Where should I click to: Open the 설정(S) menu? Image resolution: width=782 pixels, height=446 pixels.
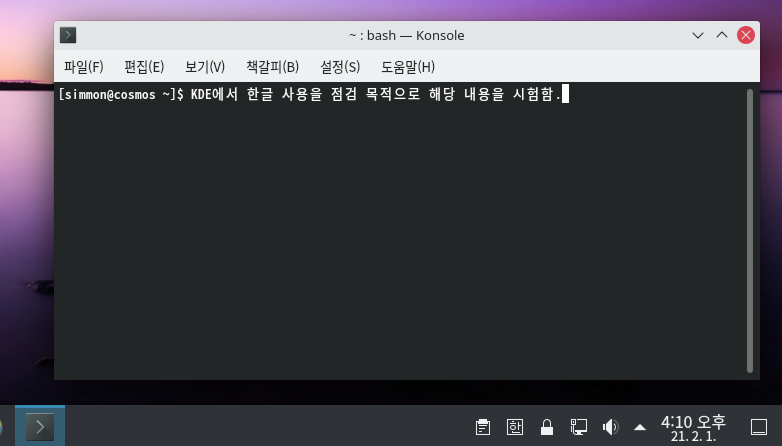pyautogui.click(x=340, y=66)
